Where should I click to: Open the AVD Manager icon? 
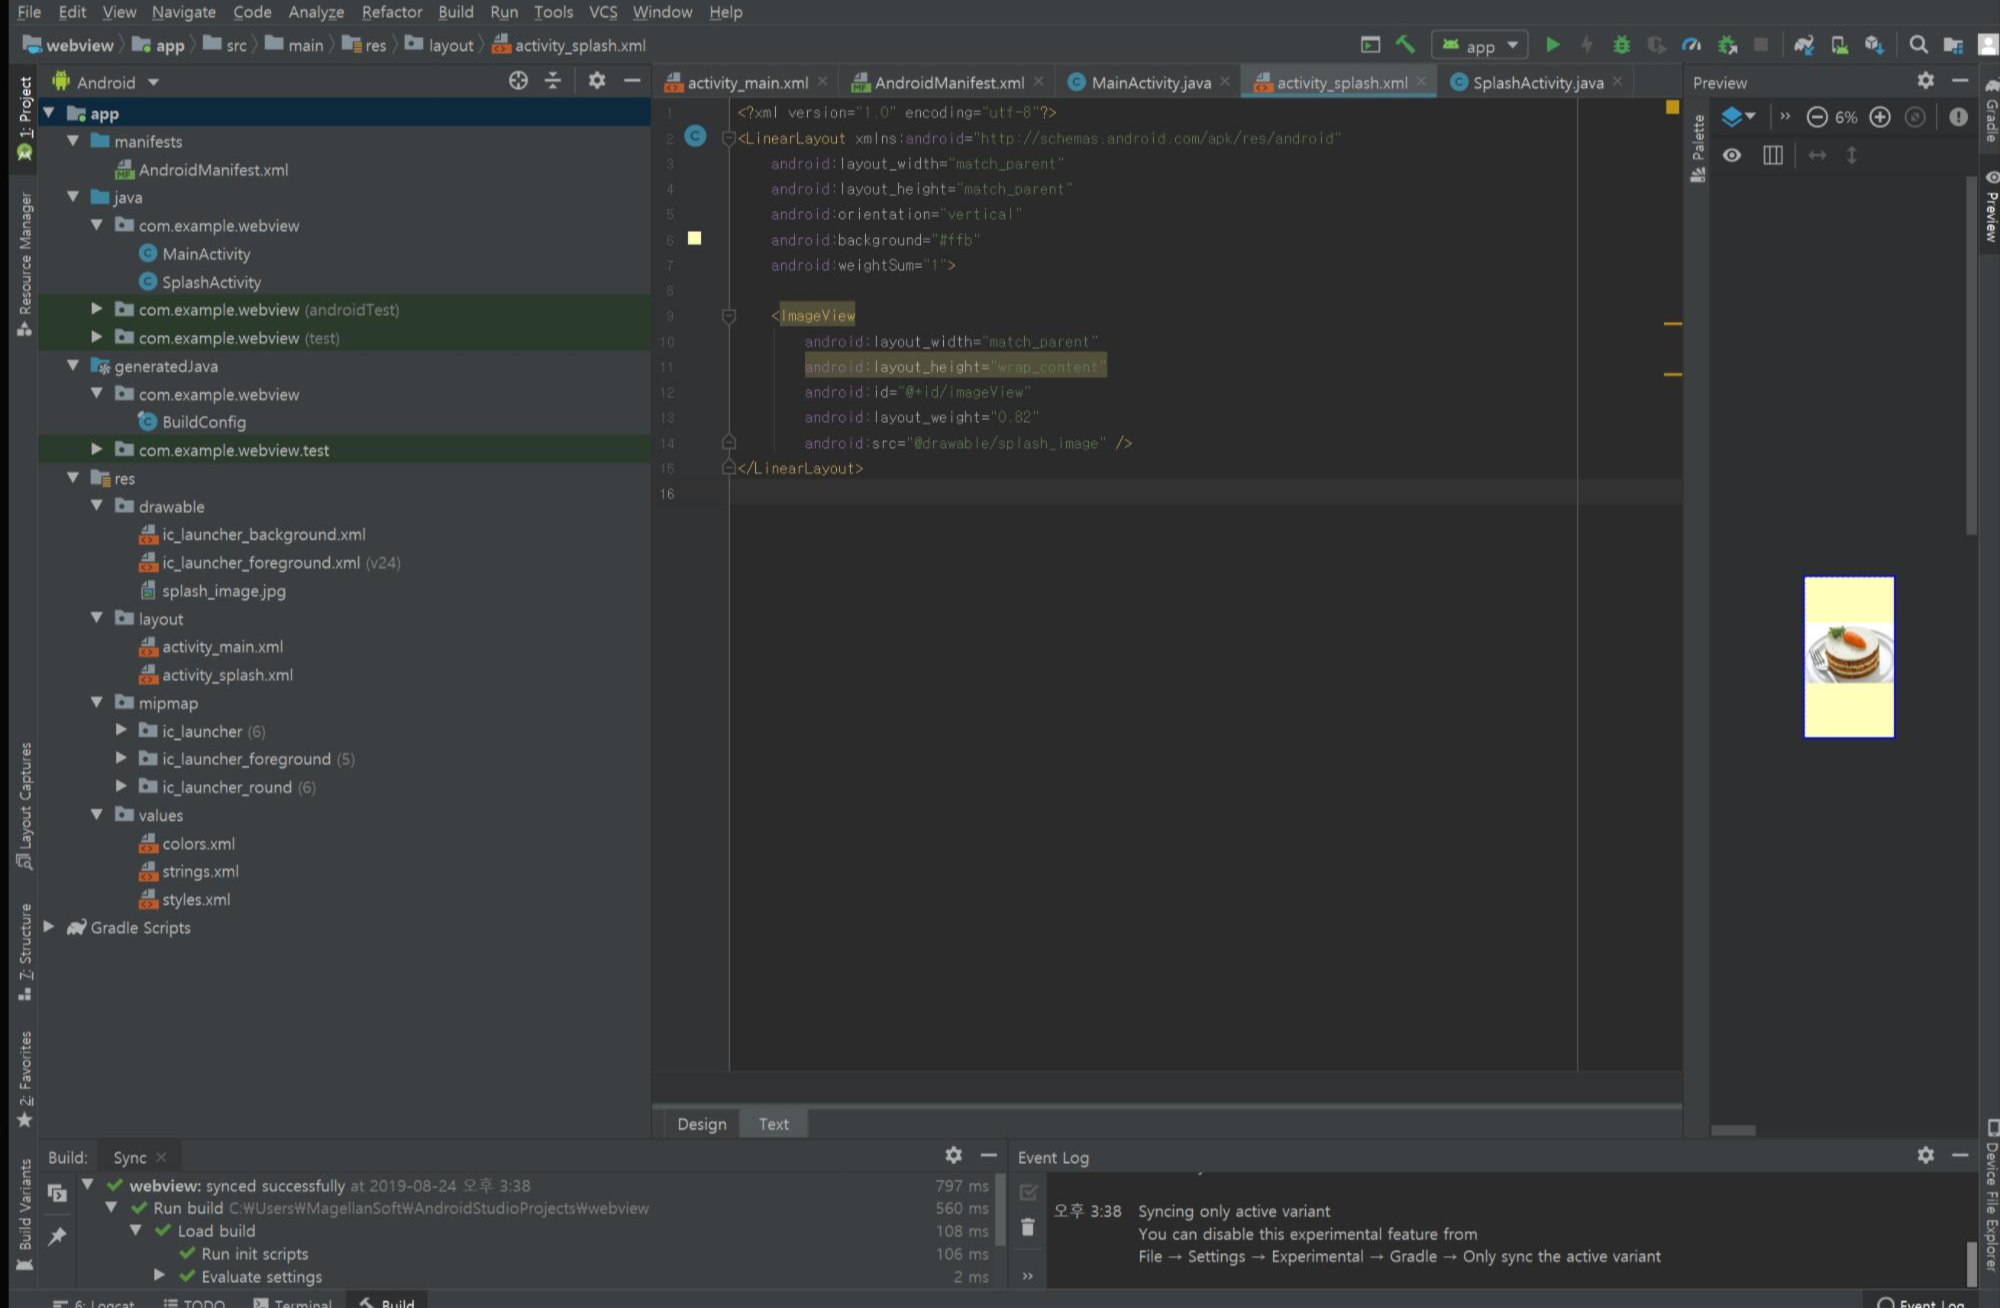[x=1839, y=45]
